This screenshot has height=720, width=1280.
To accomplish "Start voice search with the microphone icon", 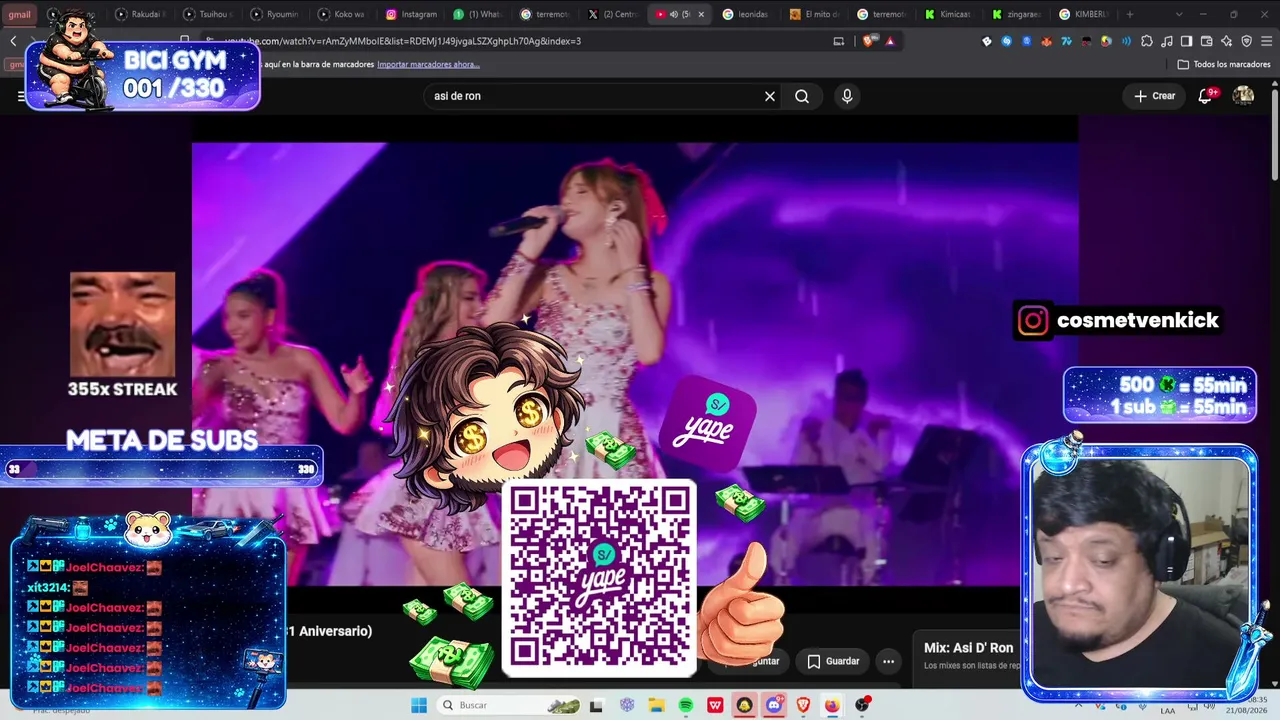I will 847,96.
